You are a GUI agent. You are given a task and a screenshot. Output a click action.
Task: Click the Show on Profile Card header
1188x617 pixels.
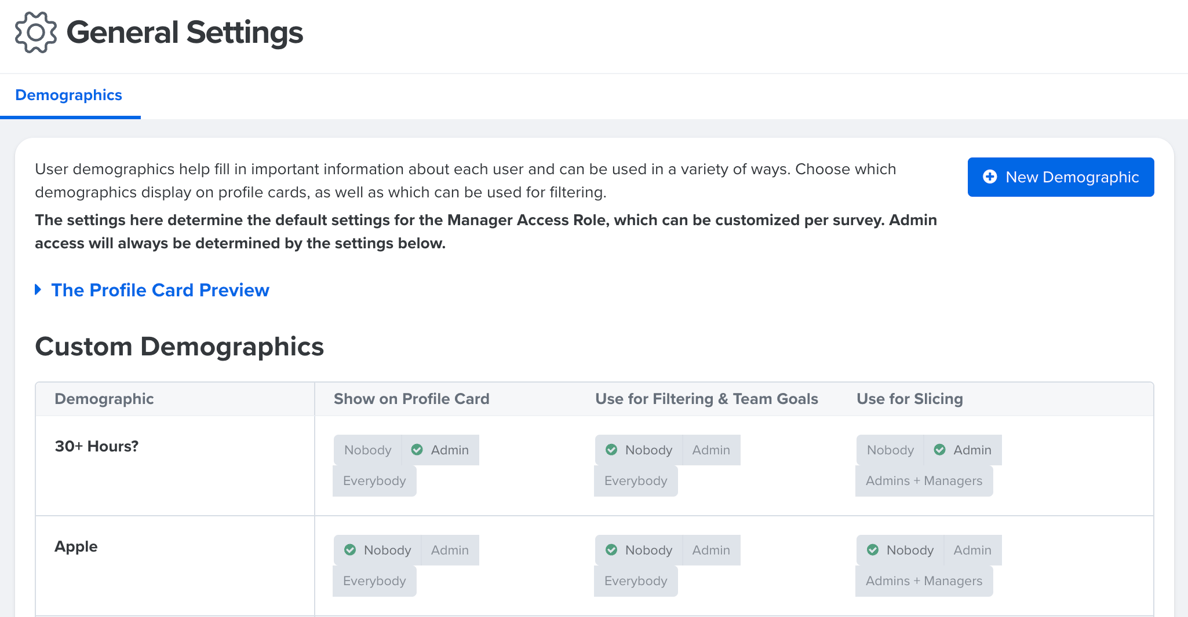411,399
